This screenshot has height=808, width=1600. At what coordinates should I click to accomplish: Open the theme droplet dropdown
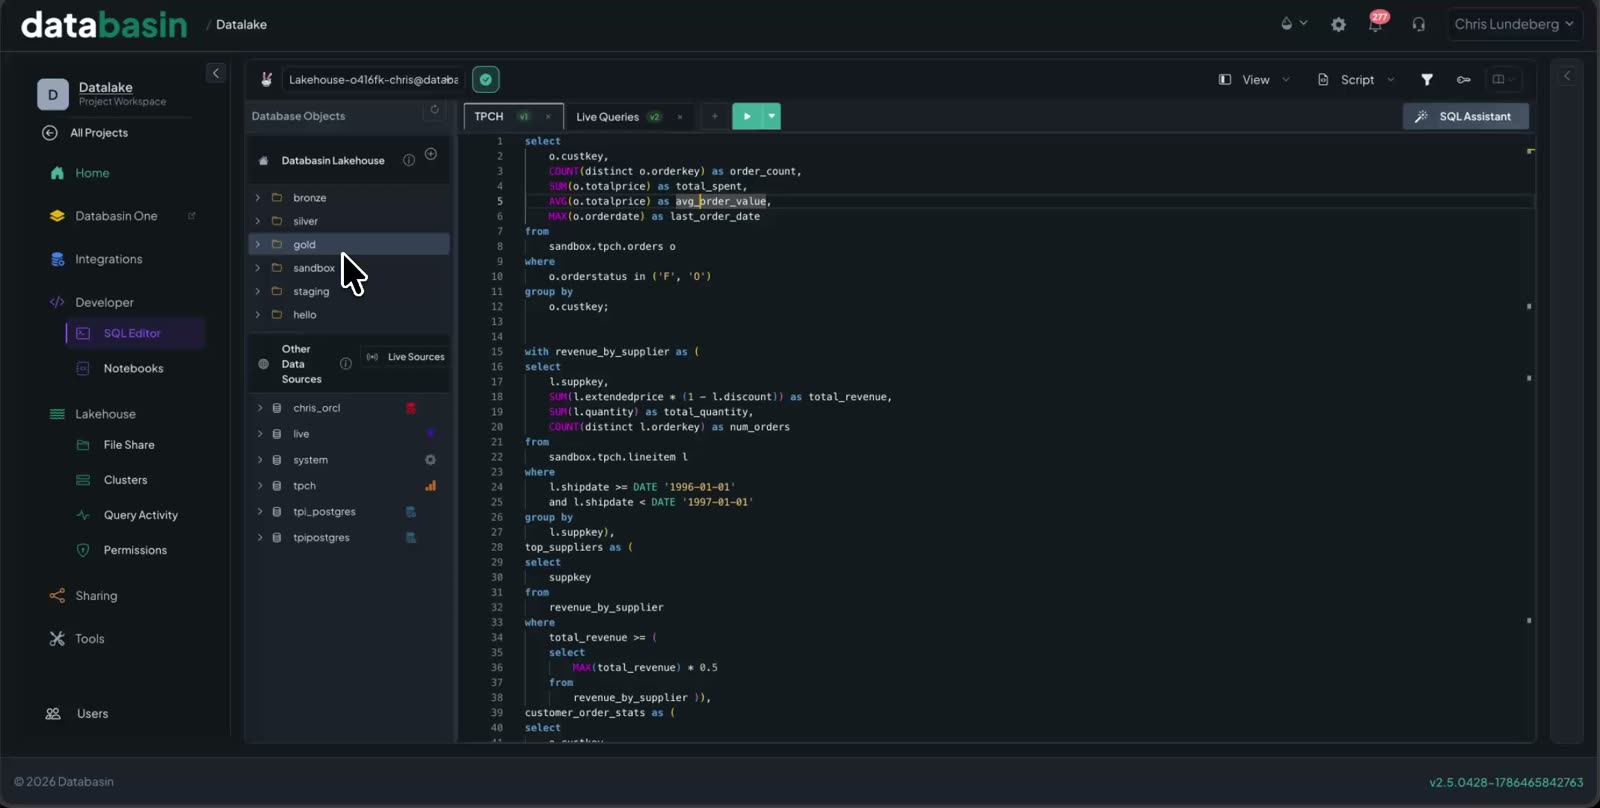click(1294, 24)
